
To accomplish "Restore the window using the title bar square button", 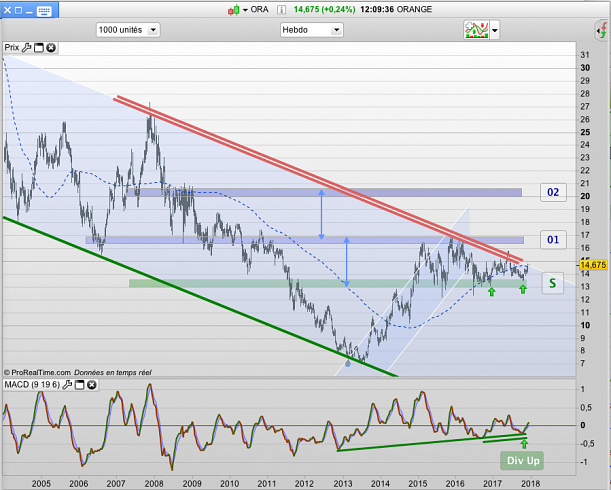I will [x=18, y=11].
